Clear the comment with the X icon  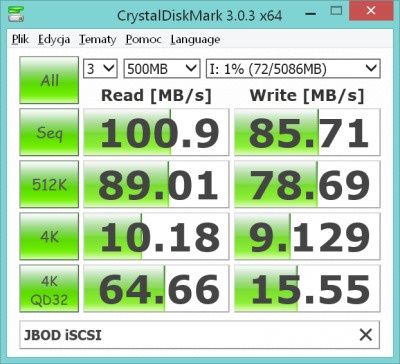(366, 335)
